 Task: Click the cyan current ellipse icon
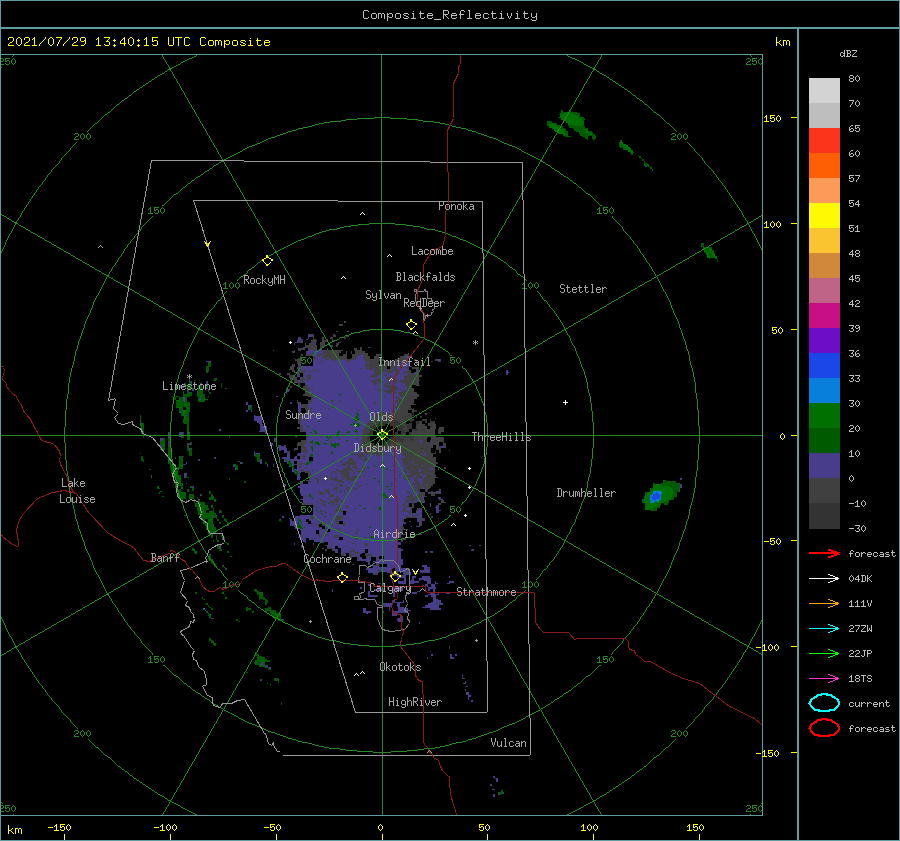pyautogui.click(x=824, y=703)
